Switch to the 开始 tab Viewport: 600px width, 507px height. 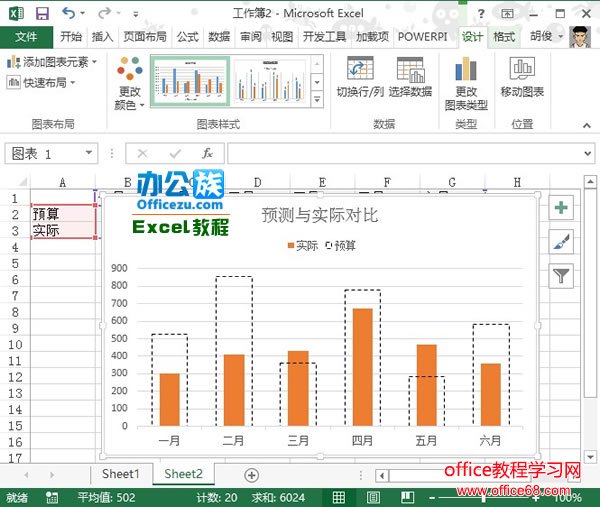pyautogui.click(x=71, y=37)
